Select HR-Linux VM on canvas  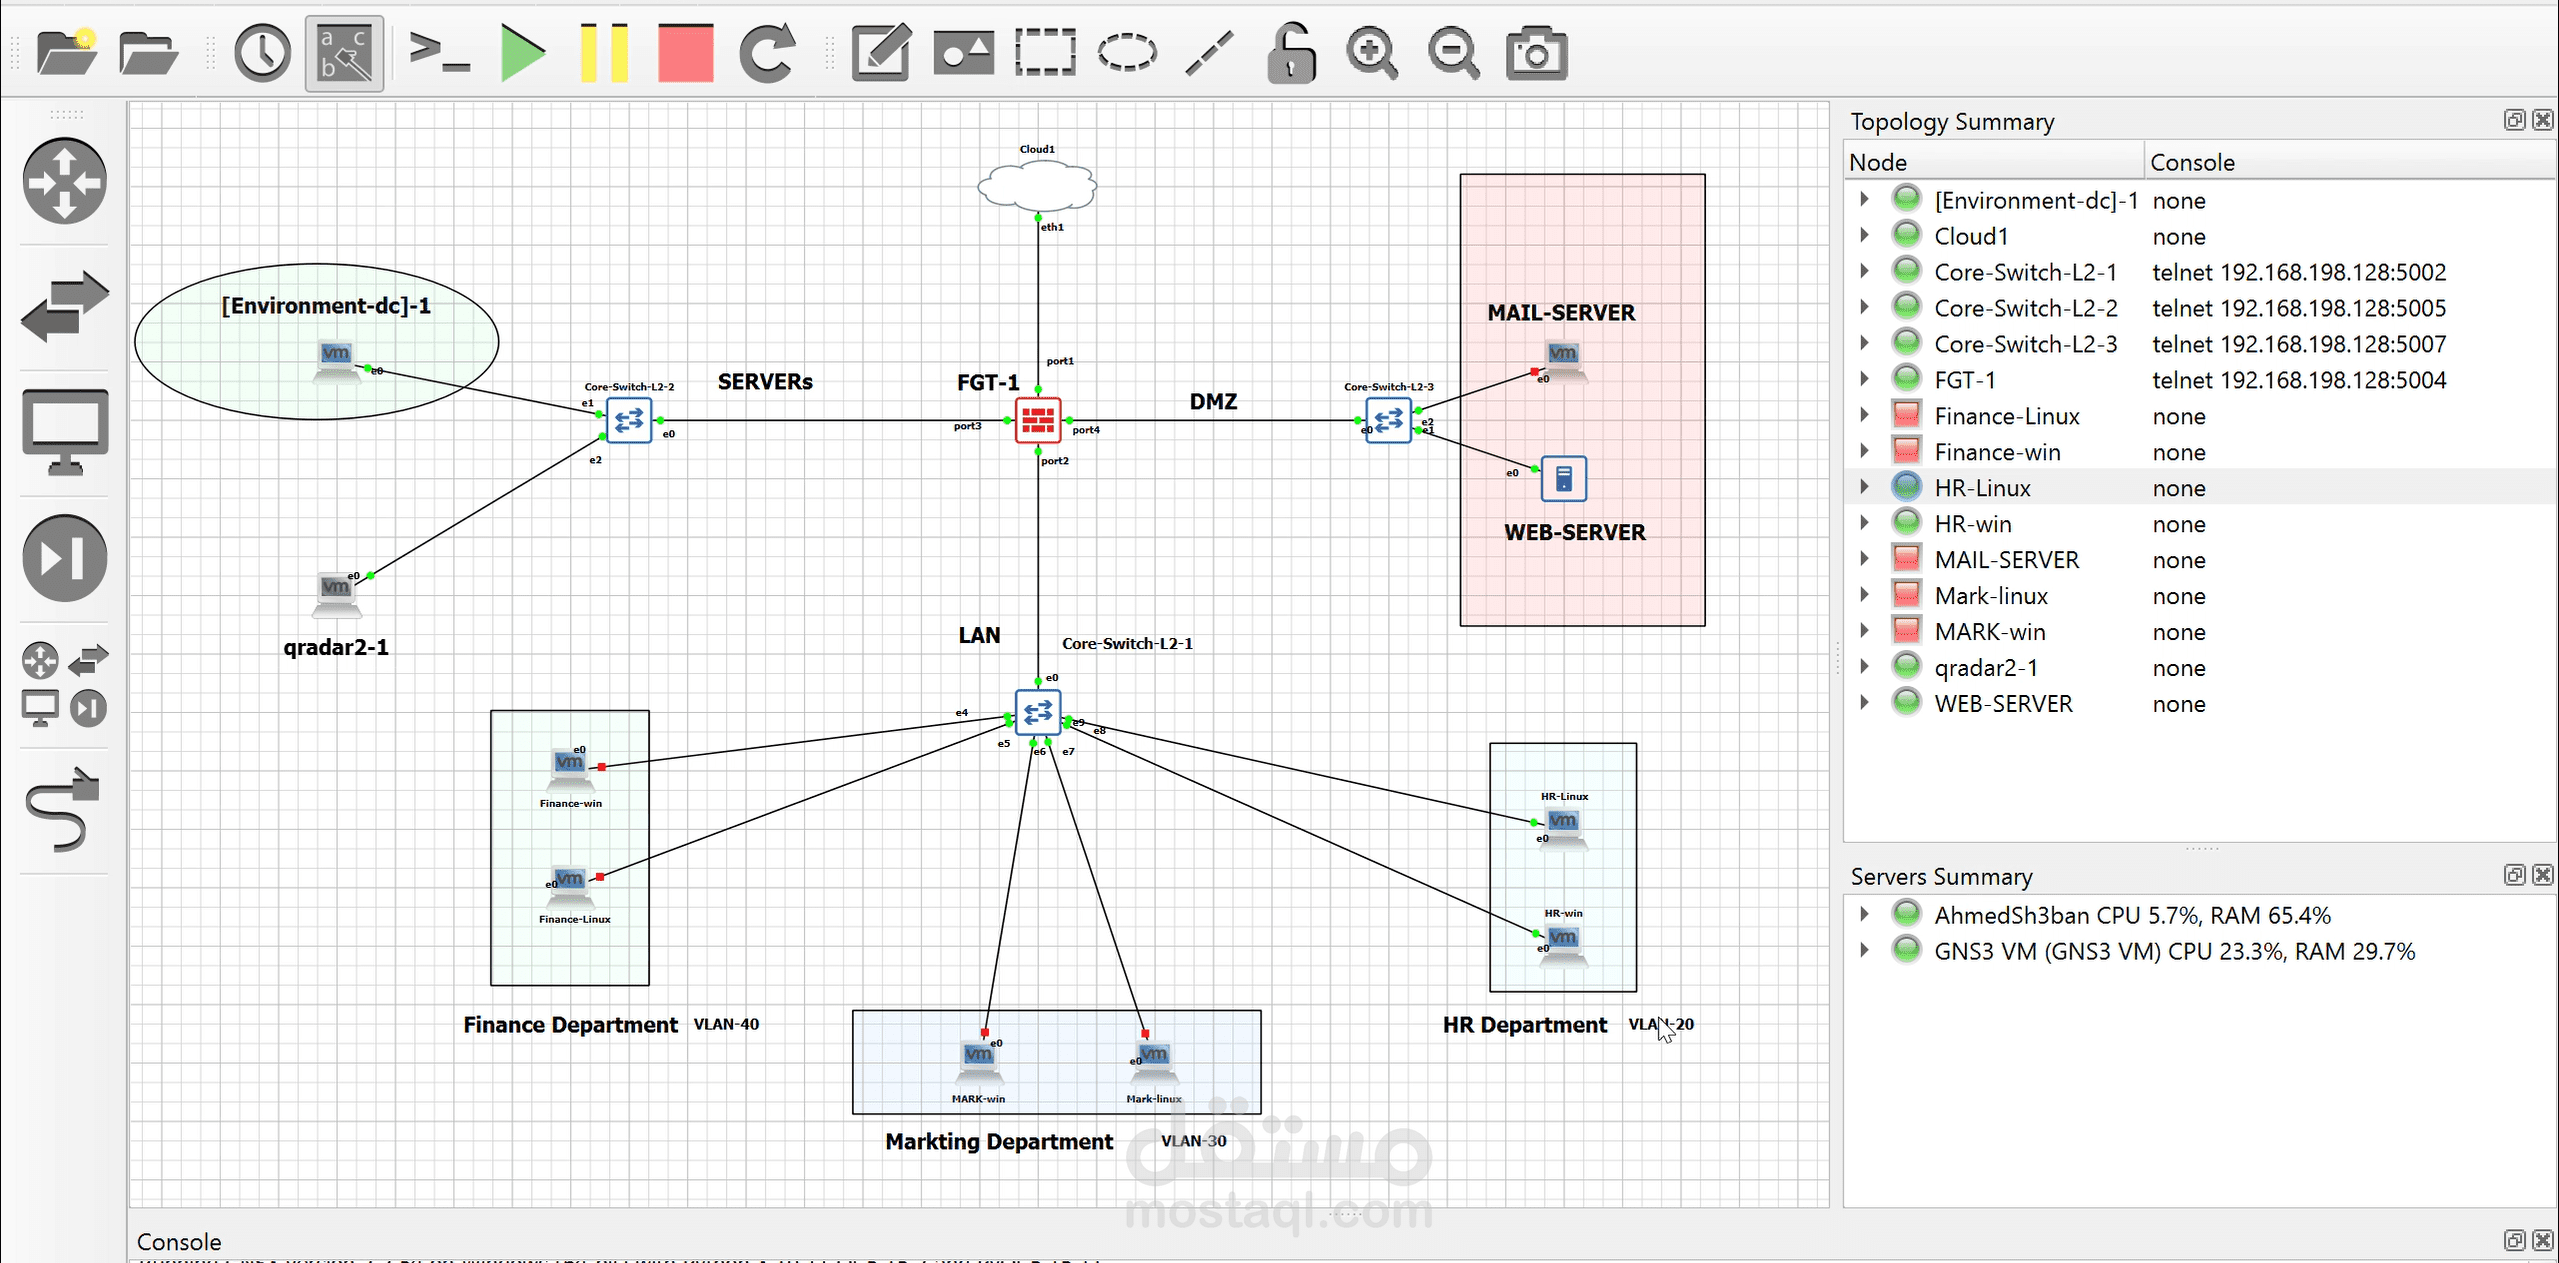point(1563,828)
